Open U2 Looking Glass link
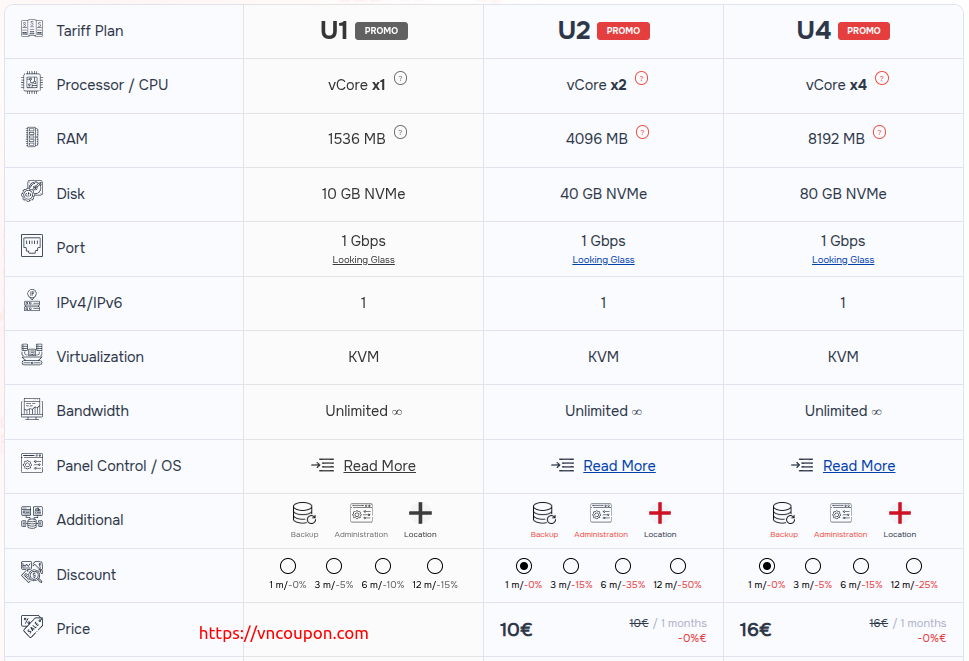 tap(603, 260)
